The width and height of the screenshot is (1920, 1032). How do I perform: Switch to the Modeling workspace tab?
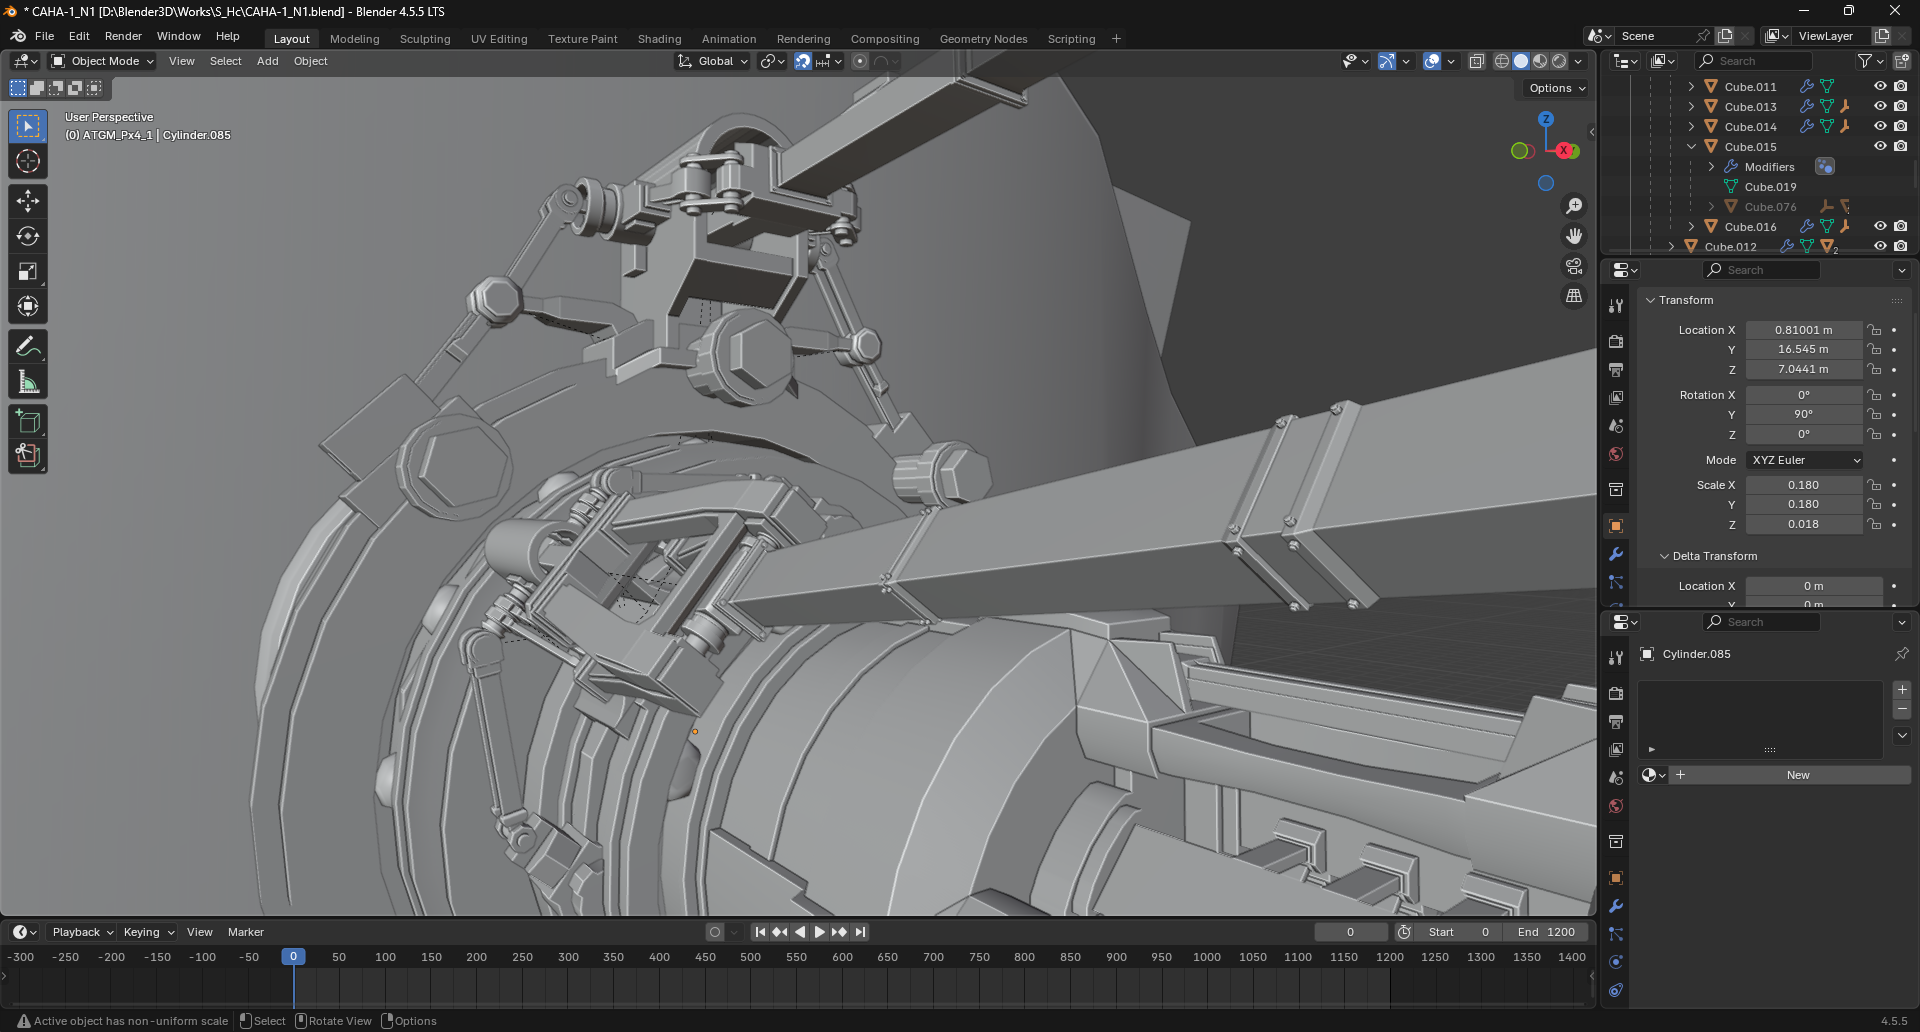[x=355, y=39]
